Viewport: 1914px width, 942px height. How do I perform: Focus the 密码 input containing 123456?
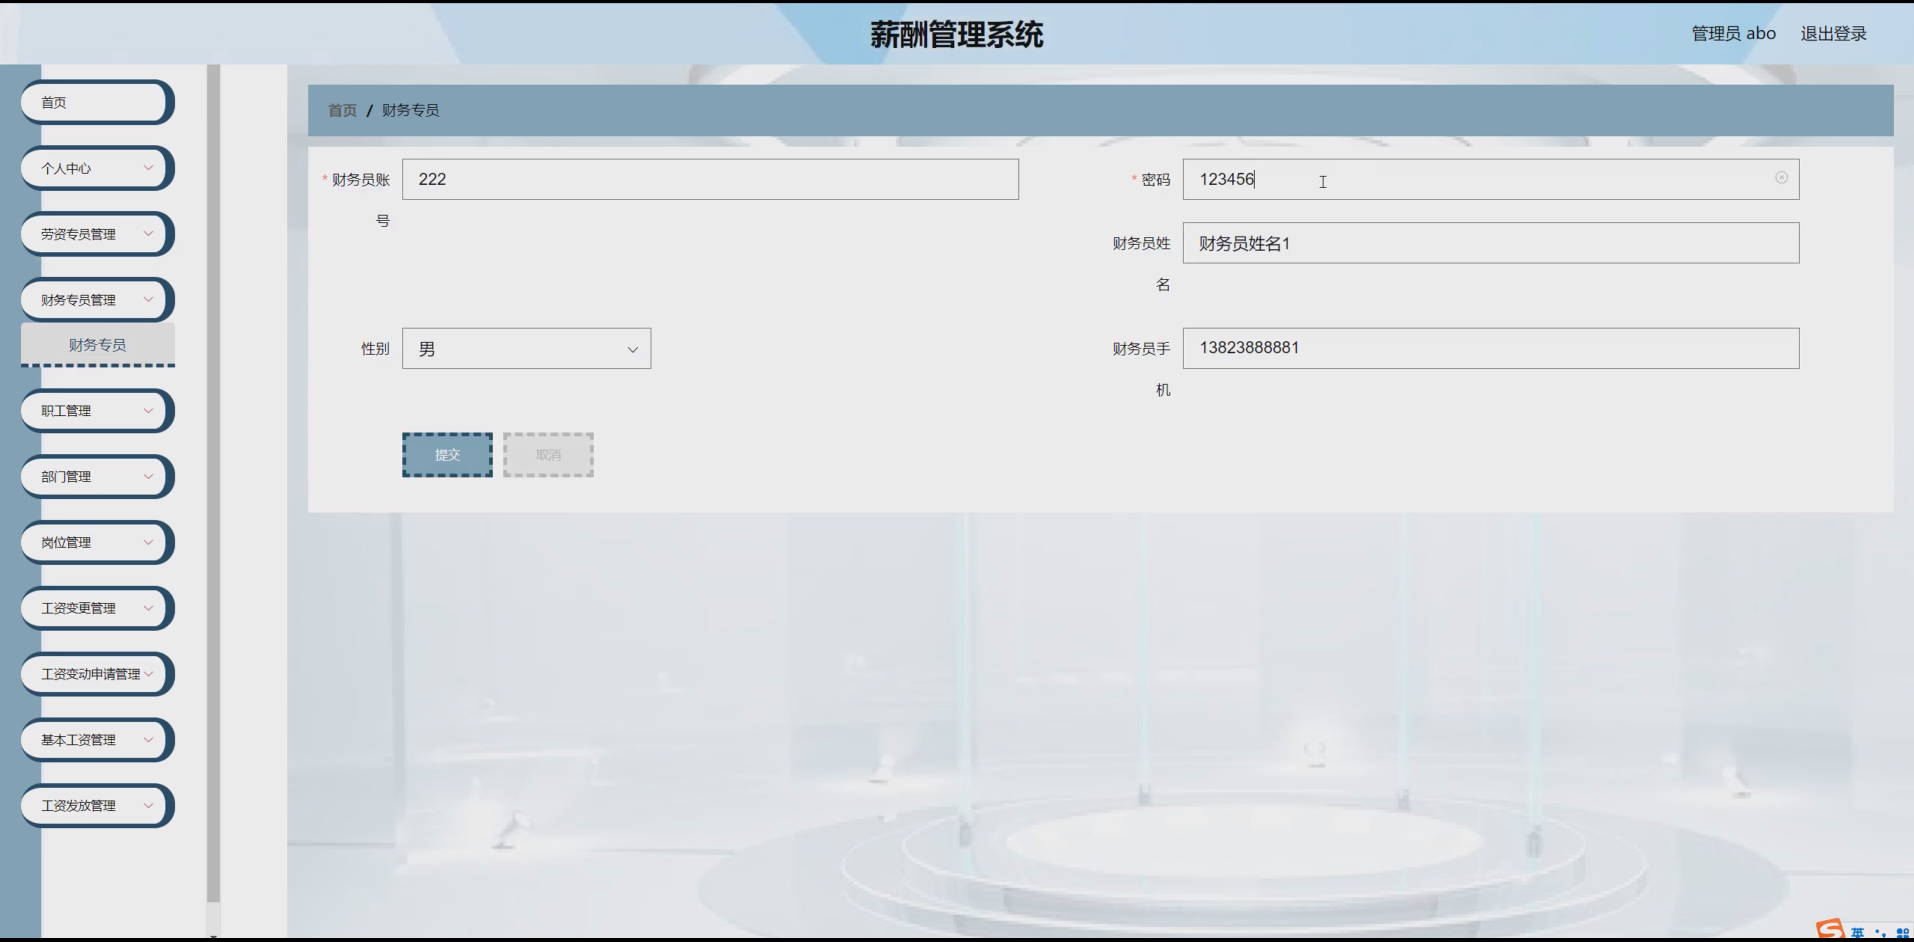pyautogui.click(x=1490, y=179)
